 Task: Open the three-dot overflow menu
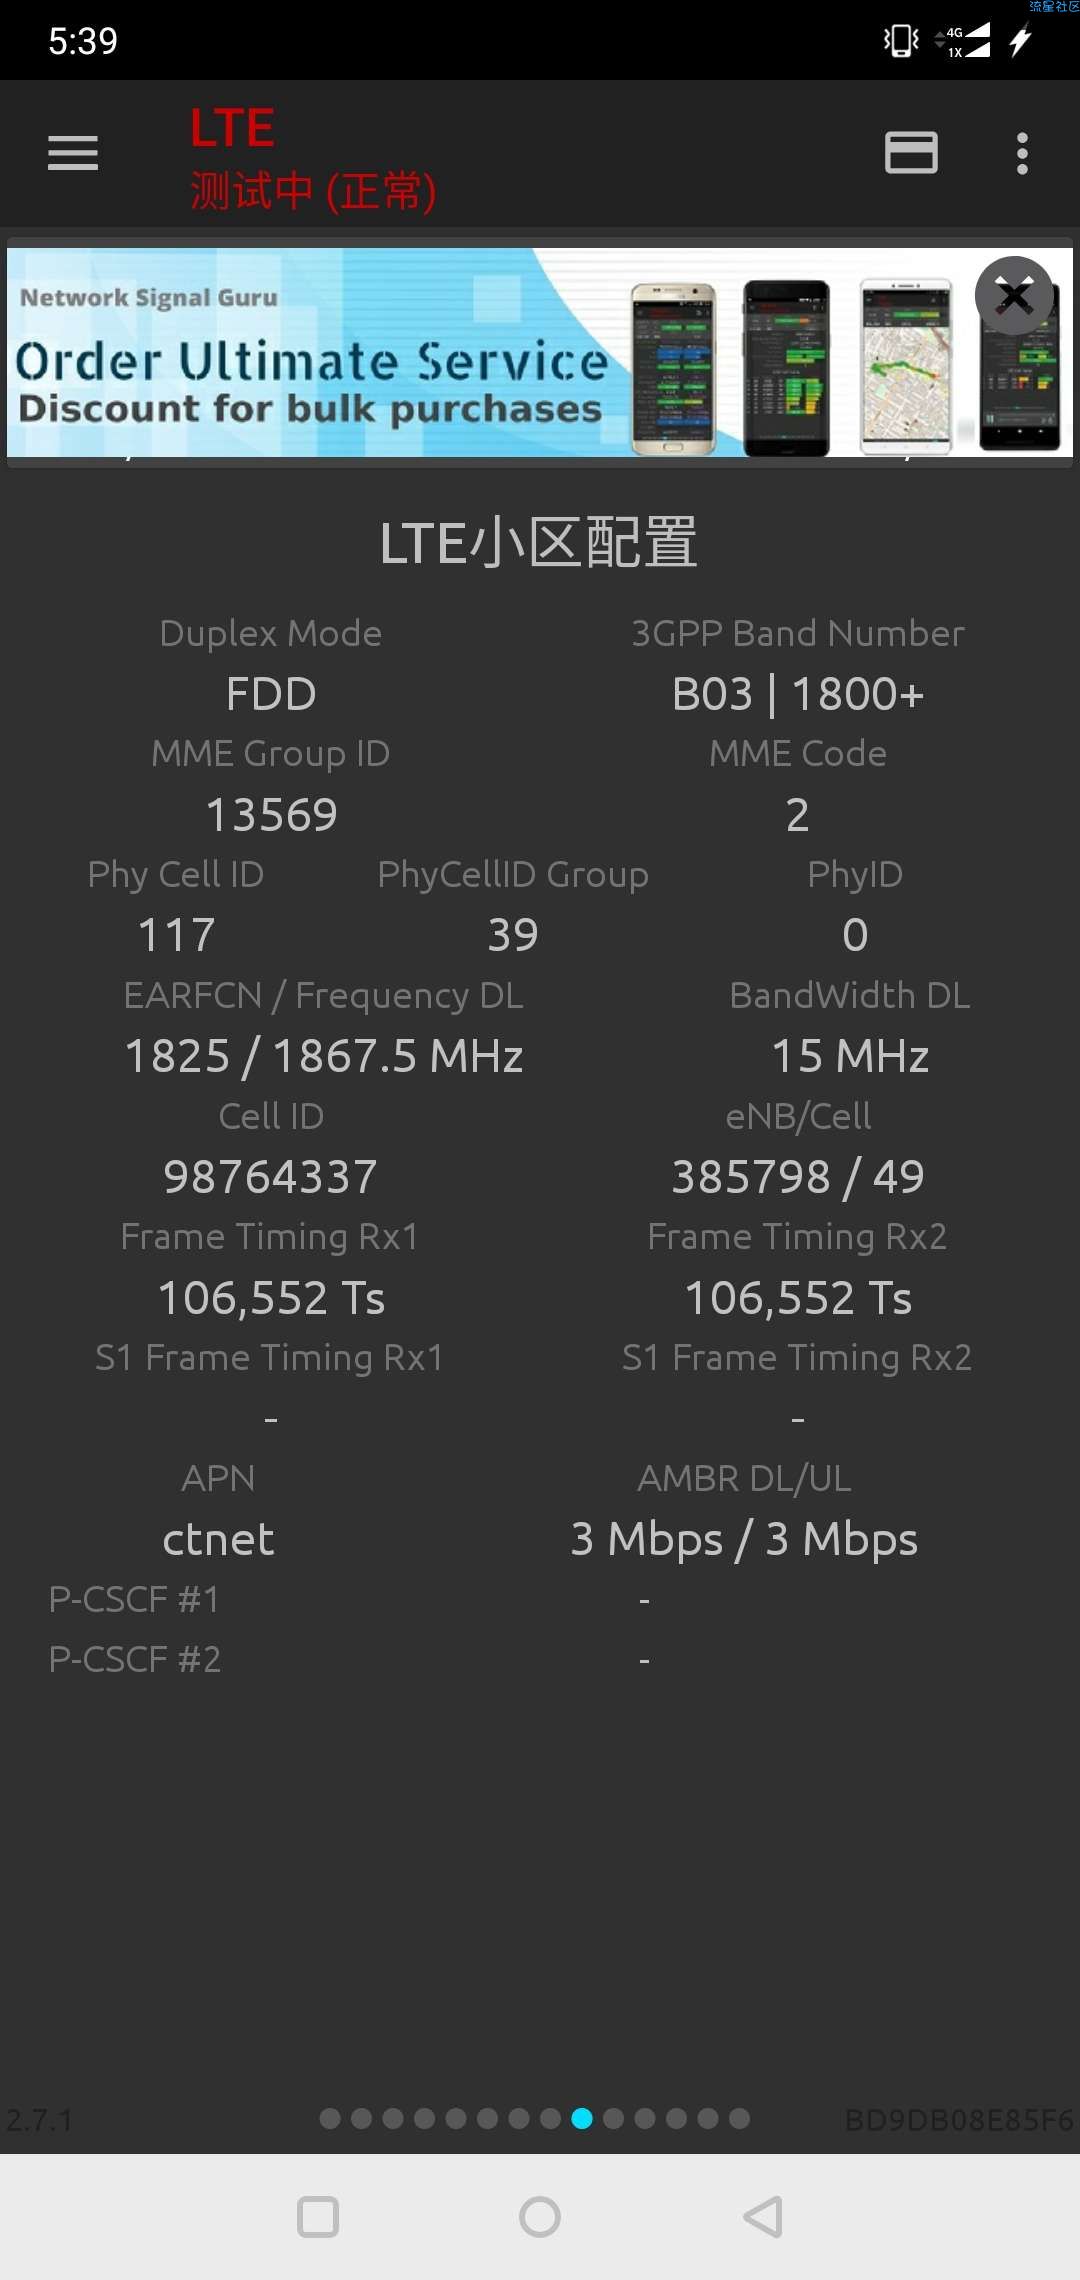1021,153
